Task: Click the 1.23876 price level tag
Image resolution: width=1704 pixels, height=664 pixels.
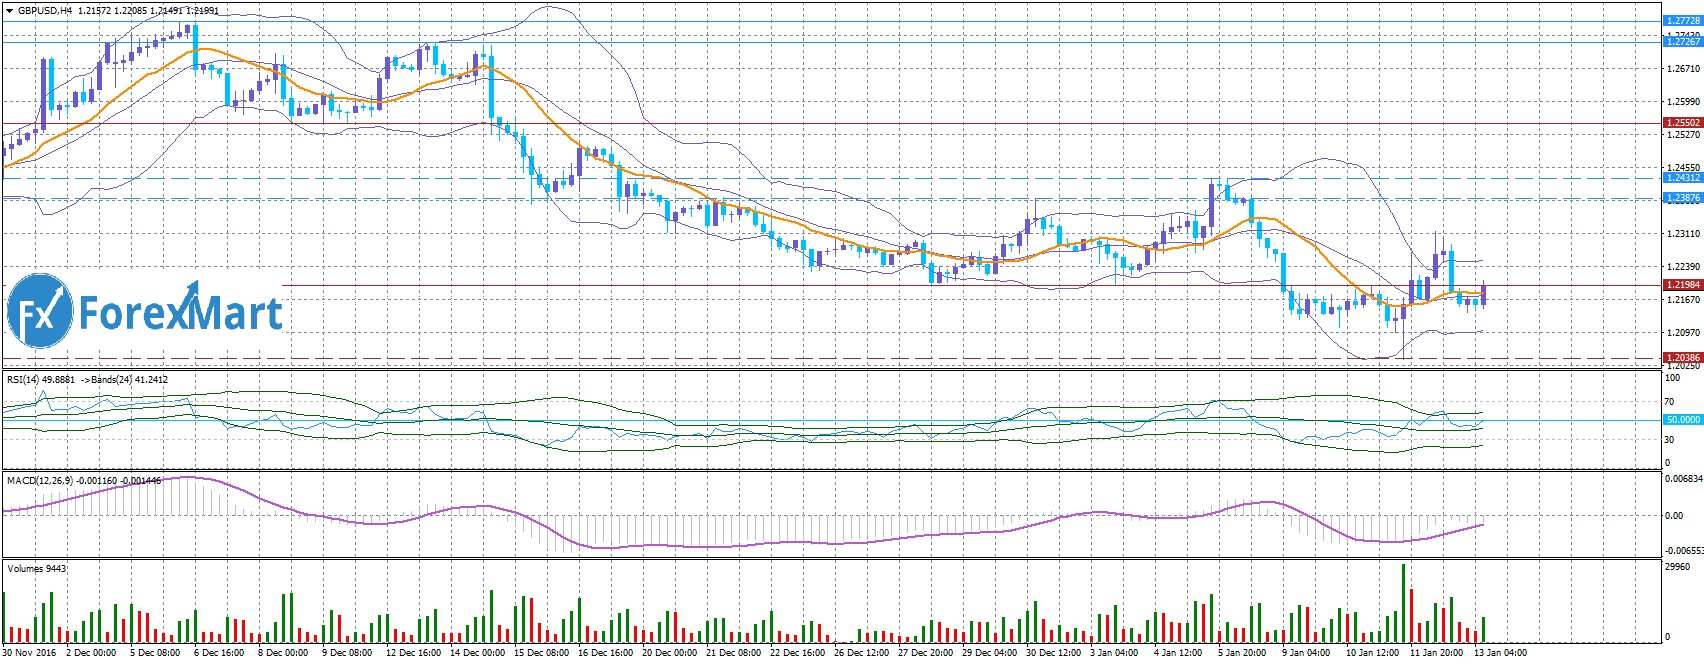Action: tap(1683, 198)
